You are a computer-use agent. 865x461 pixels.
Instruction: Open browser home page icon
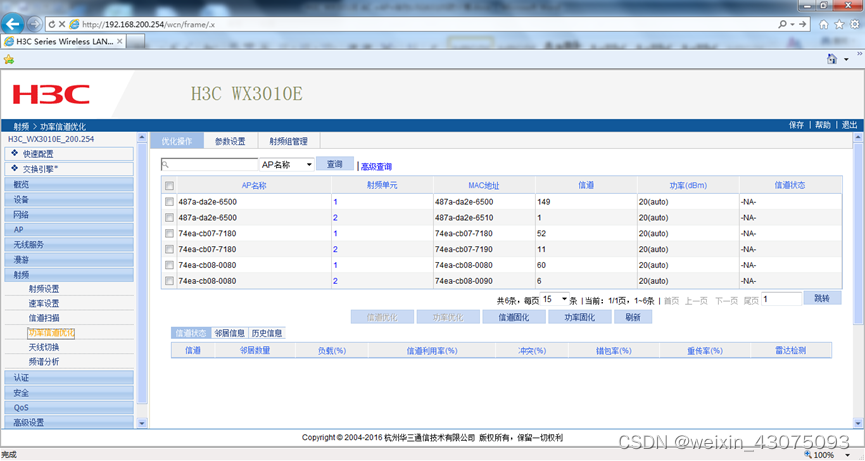[824, 24]
